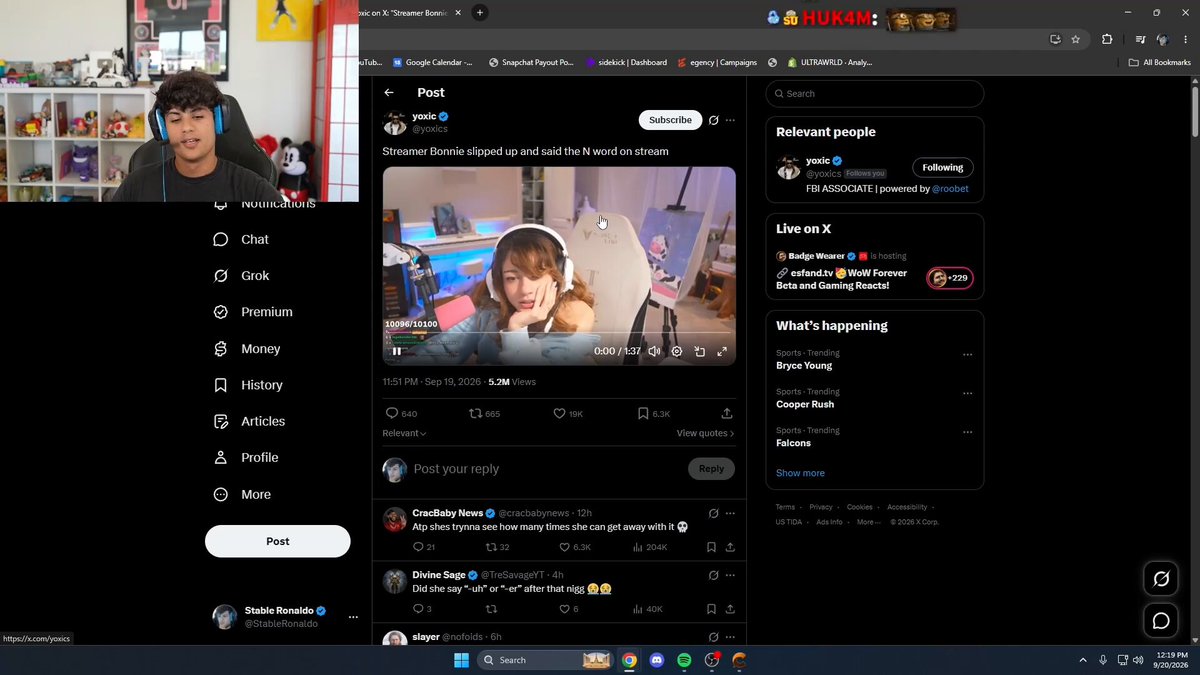
Task: Go back using the arrow beside Post heading
Action: (389, 93)
